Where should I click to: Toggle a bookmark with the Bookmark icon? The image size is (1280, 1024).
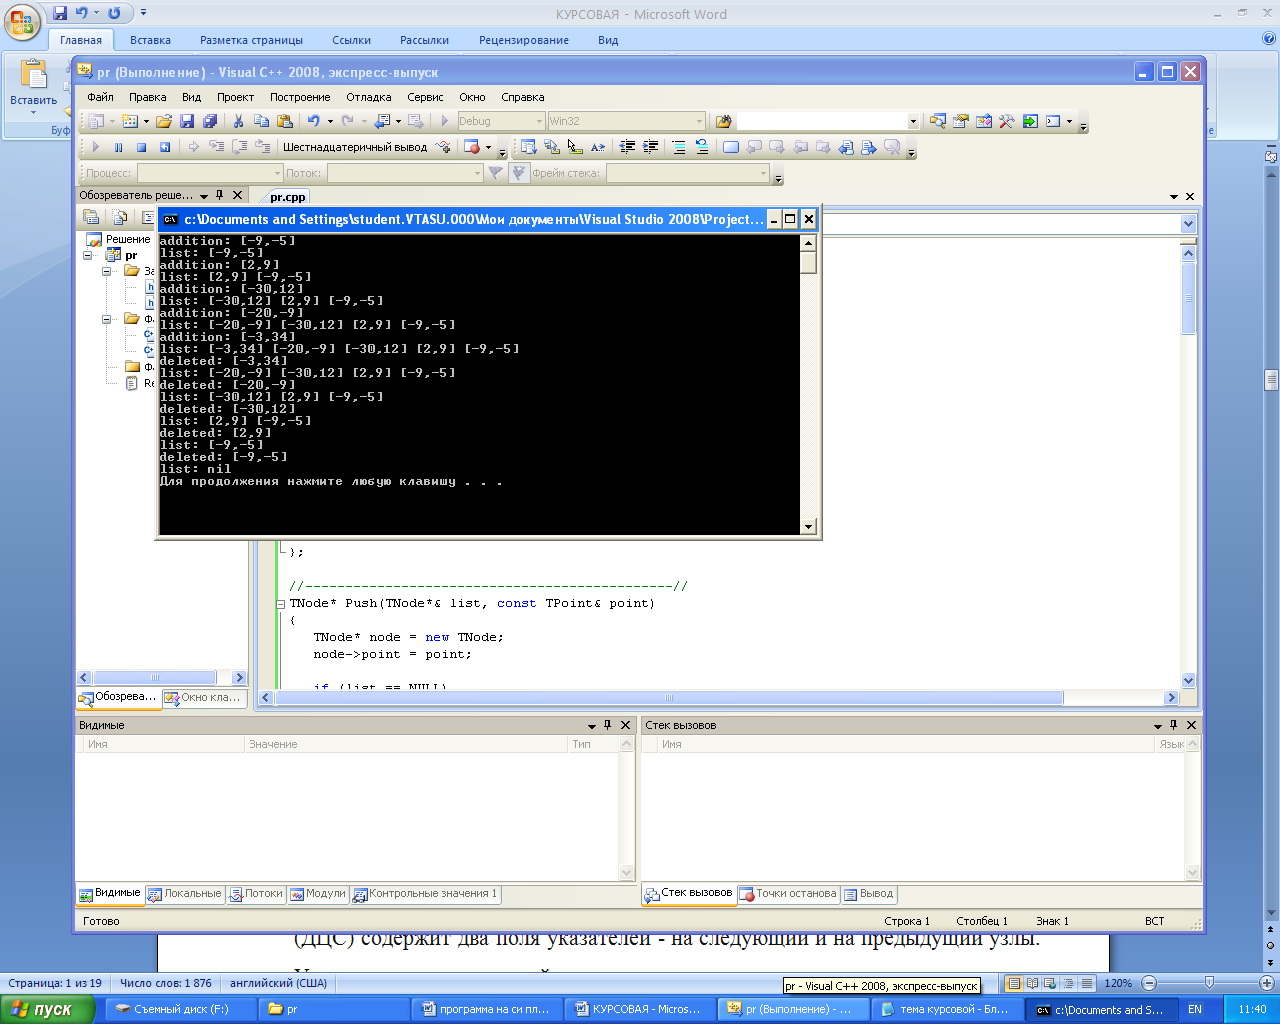point(731,147)
